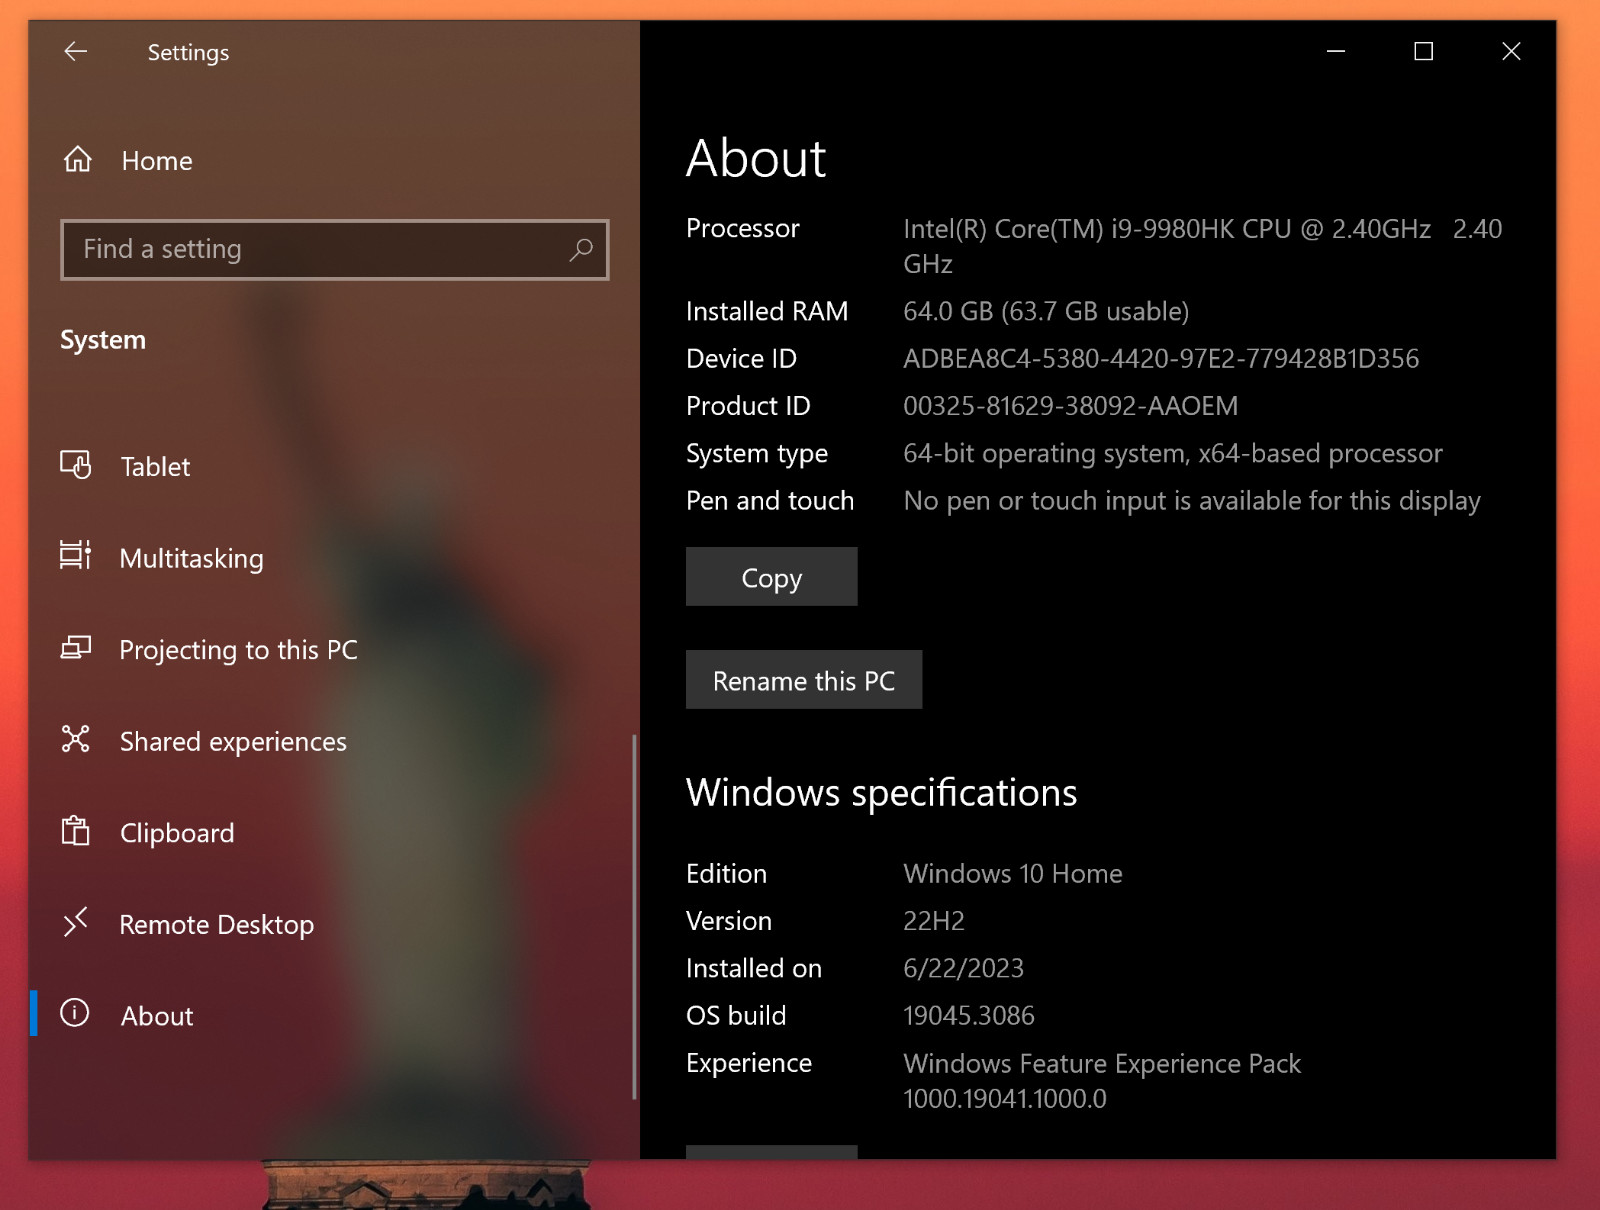Focus the Find a setting search box
This screenshot has height=1210, width=1600.
[334, 250]
